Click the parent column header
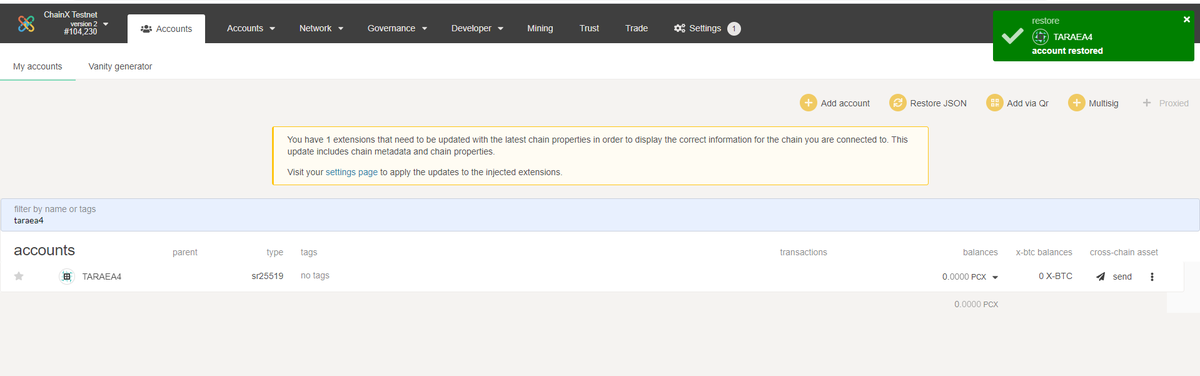This screenshot has width=1200, height=376. coord(185,252)
